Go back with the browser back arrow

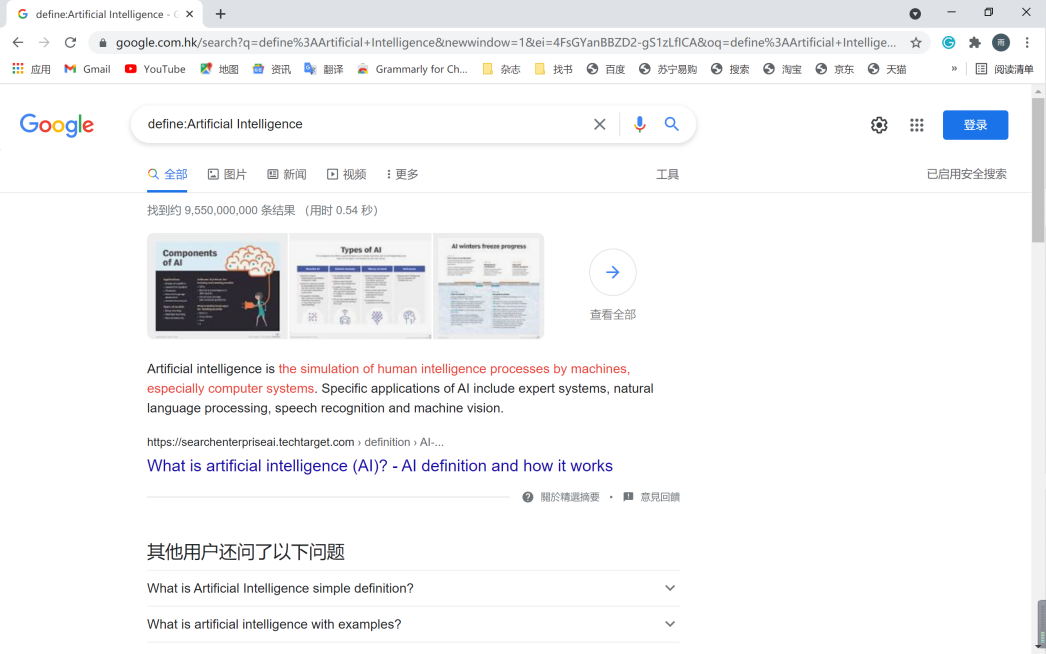18,42
